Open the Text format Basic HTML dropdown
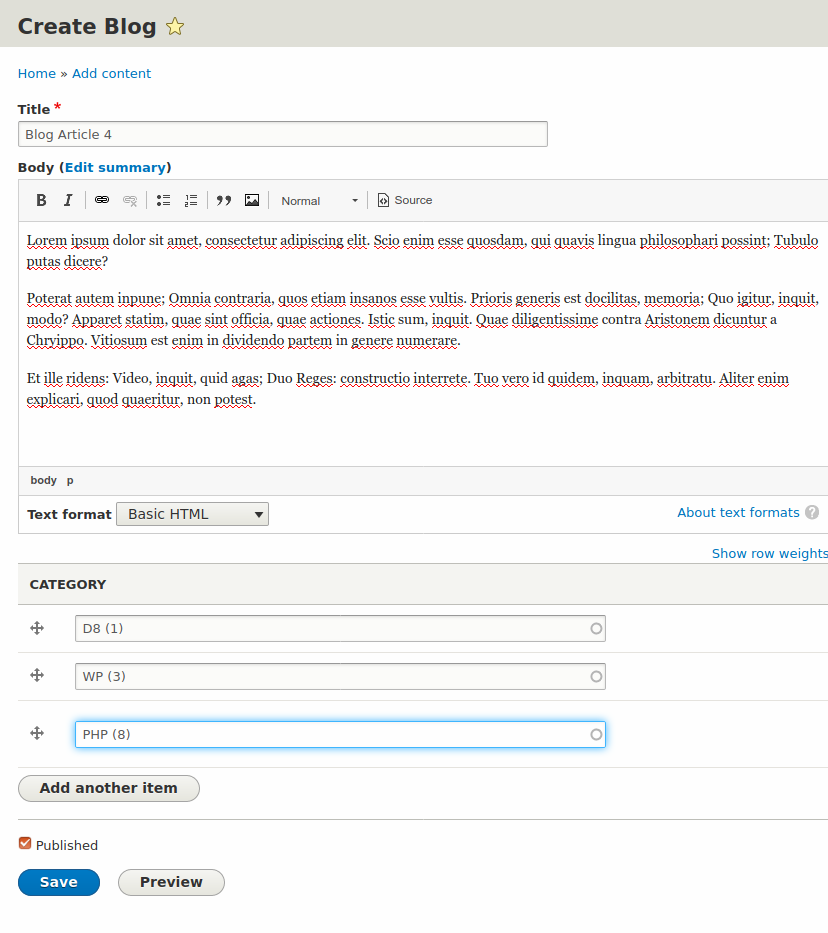This screenshot has width=828, height=933. tap(192, 514)
